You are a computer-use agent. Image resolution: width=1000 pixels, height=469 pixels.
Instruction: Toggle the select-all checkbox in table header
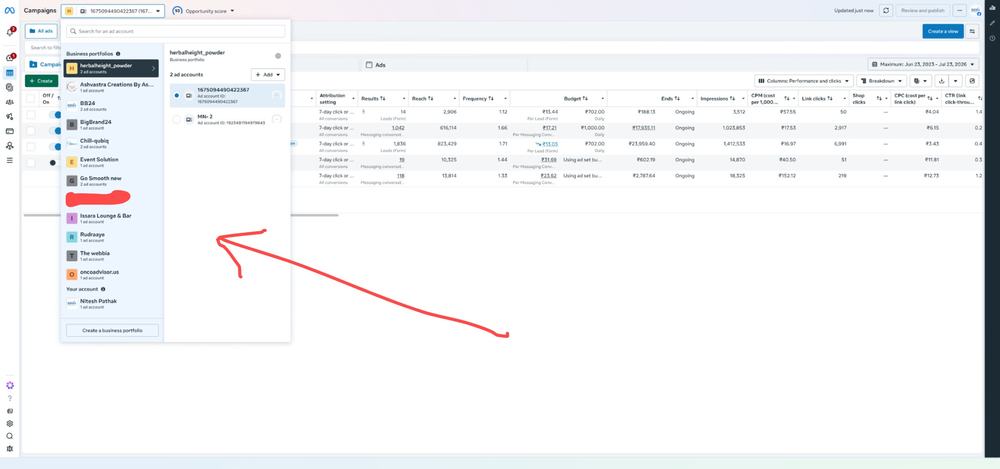[31, 98]
